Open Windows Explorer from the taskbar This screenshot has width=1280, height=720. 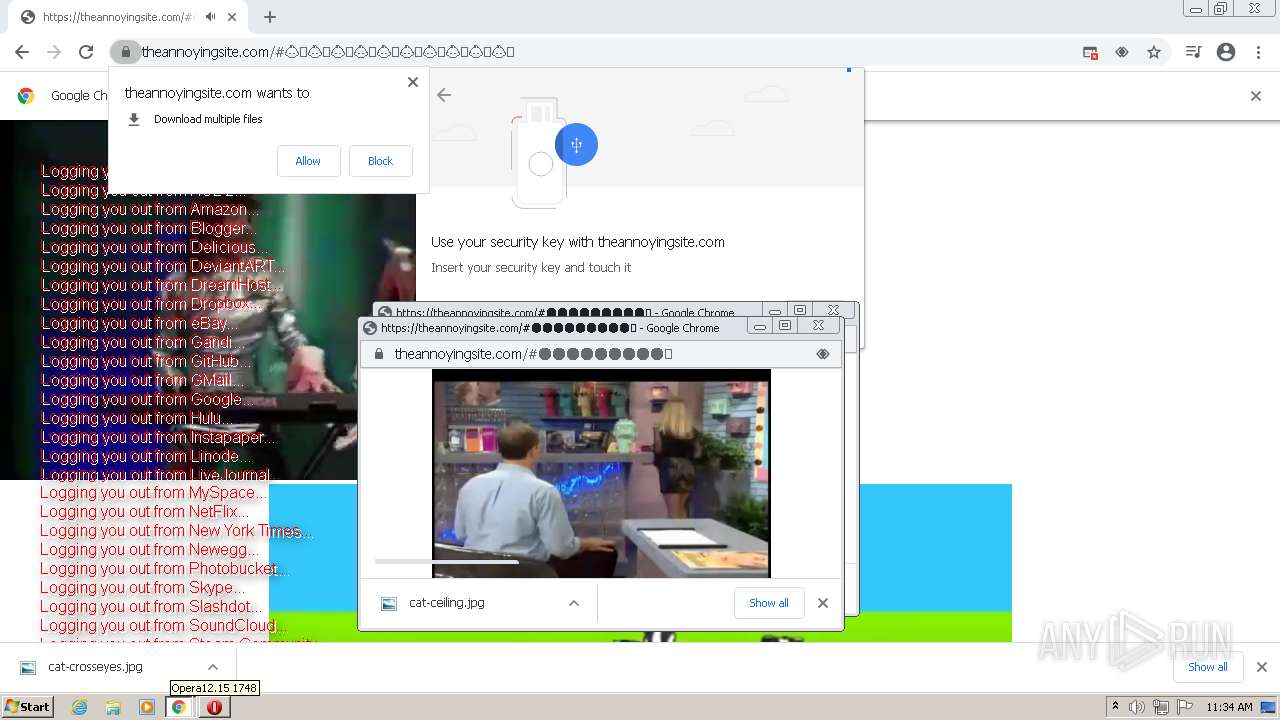(113, 707)
